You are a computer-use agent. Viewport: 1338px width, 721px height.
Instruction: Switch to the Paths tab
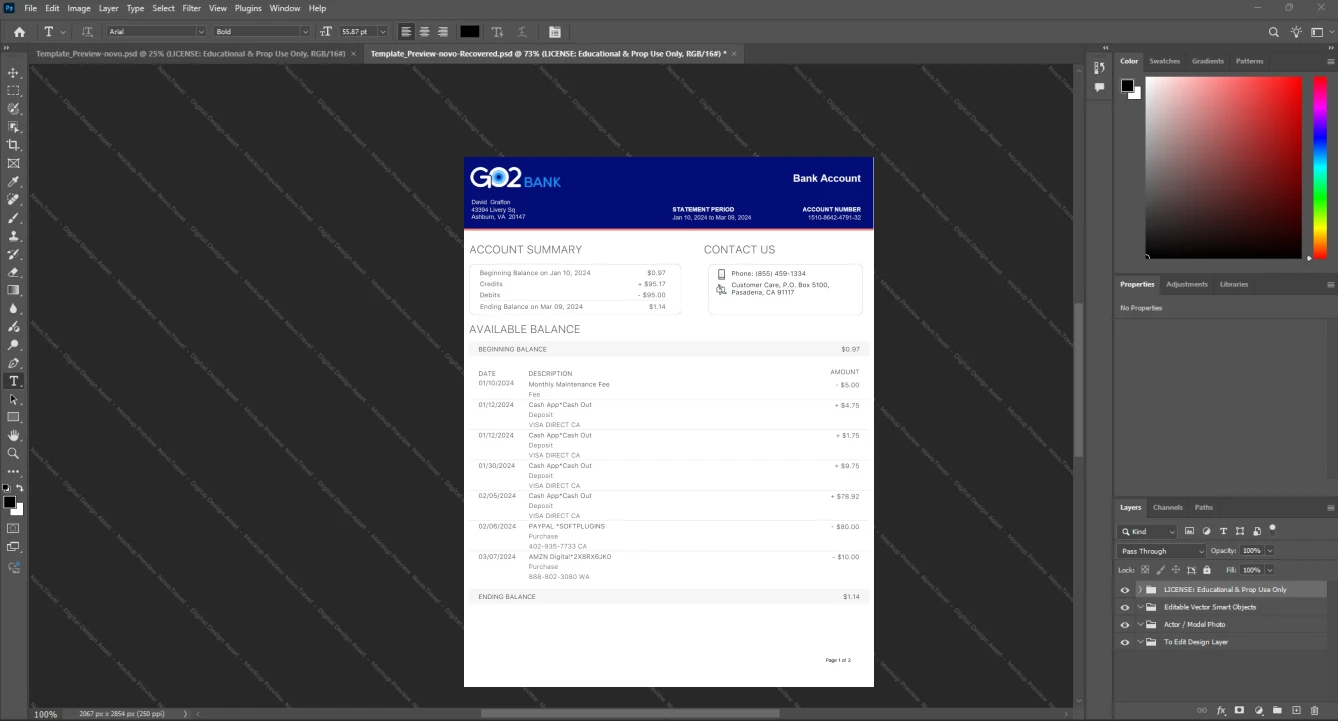(1203, 507)
